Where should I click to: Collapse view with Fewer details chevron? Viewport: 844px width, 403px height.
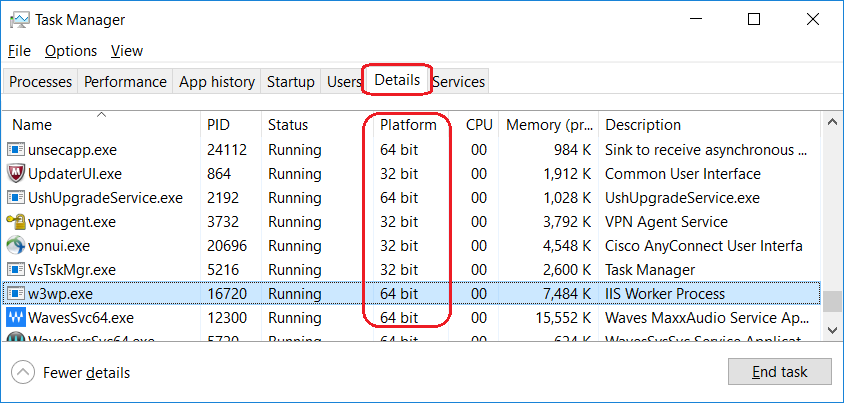(22, 373)
